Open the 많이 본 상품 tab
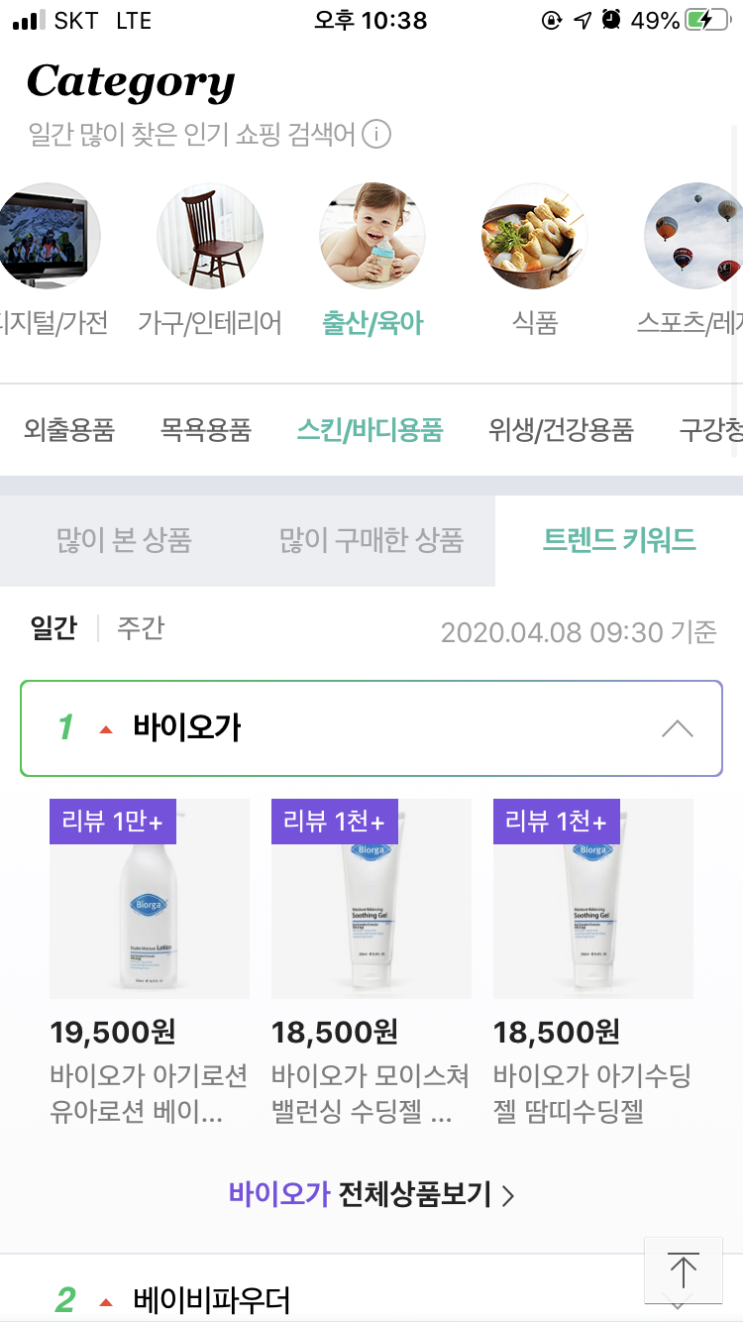This screenshot has width=743, height=1322. (124, 541)
